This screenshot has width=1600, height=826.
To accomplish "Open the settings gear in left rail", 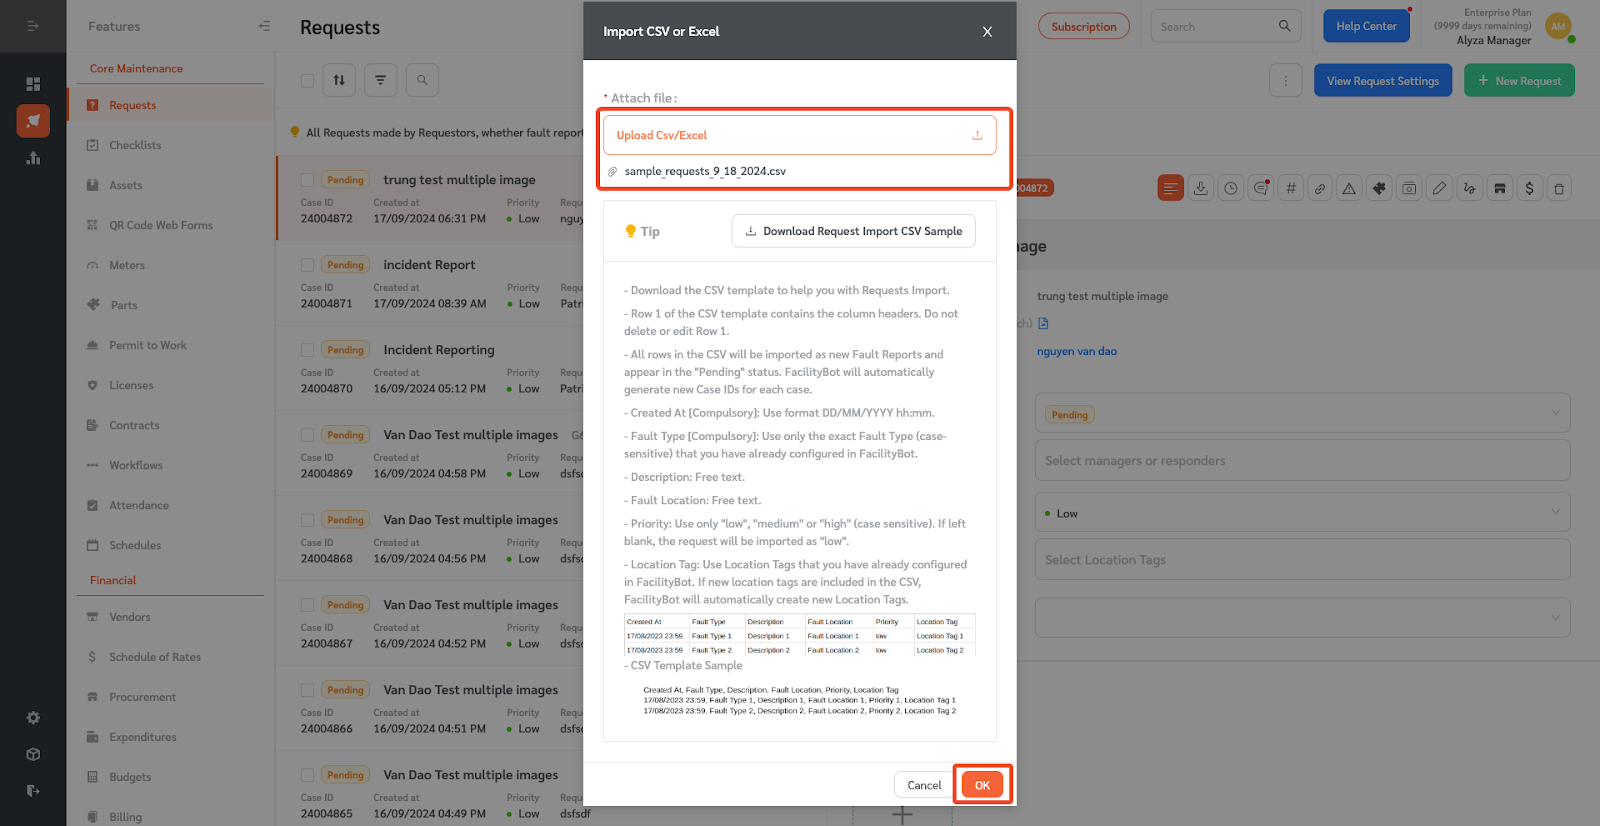I will click(33, 718).
